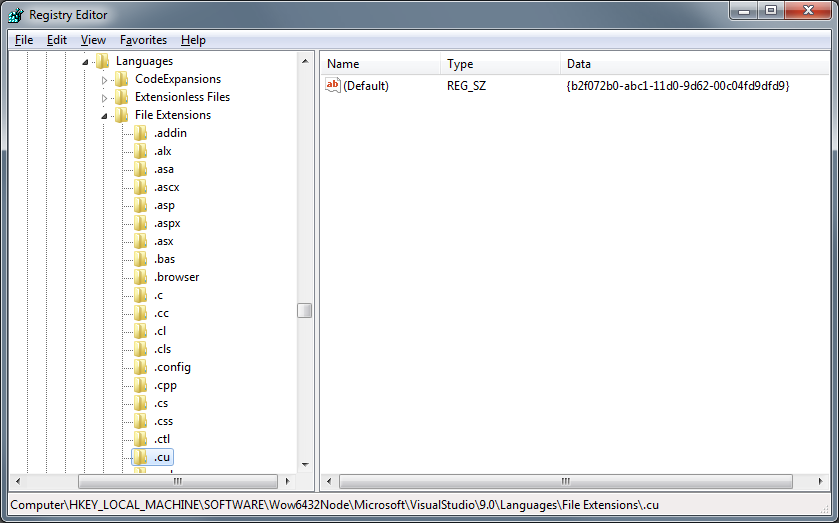This screenshot has width=839, height=523.
Task: Click the values pane scroll-left arrow
Action: (x=329, y=481)
